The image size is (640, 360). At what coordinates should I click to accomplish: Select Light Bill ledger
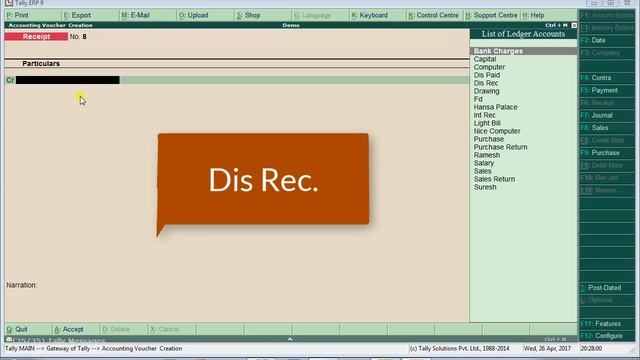coord(487,123)
